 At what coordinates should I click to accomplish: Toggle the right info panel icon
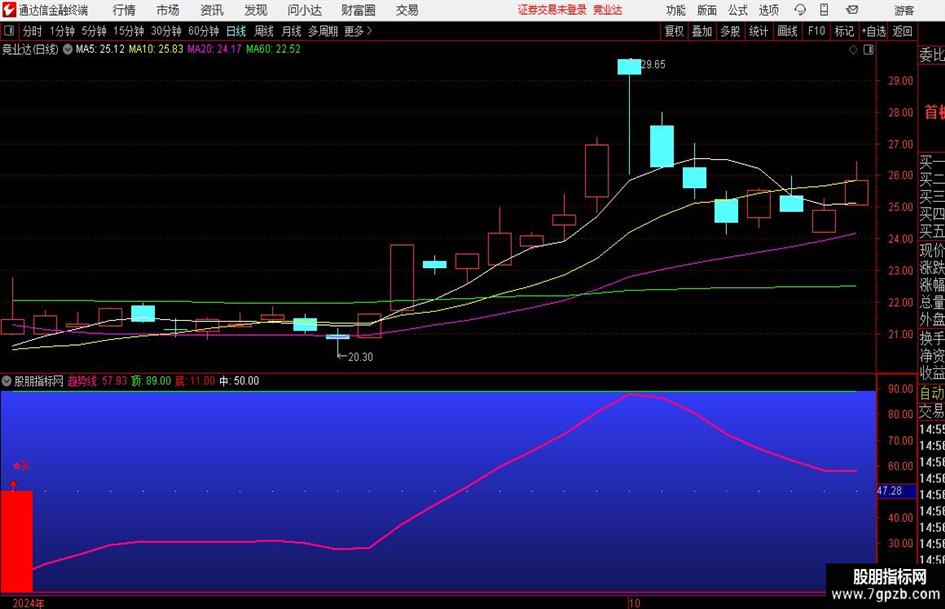click(868, 50)
